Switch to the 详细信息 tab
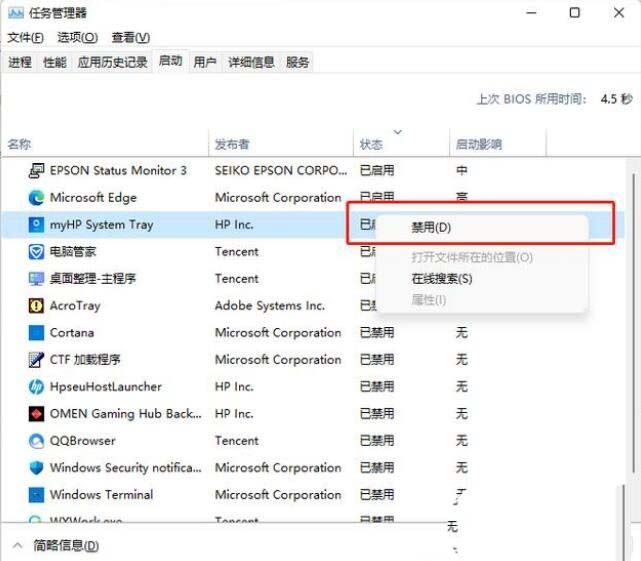Viewport: 641px width, 561px height. [250, 62]
